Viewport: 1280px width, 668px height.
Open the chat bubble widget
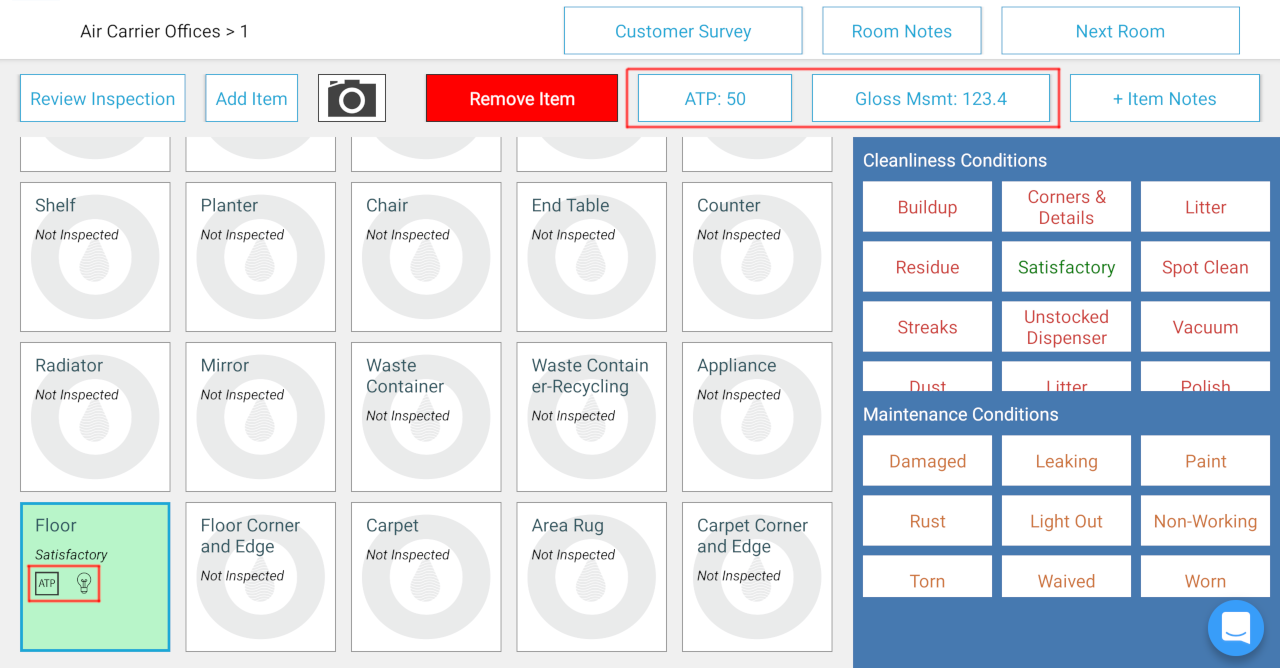pyautogui.click(x=1235, y=627)
